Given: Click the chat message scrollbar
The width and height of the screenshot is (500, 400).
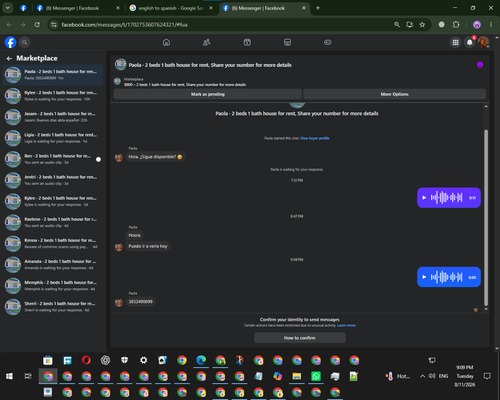Looking at the screenshot, I should [x=486, y=217].
